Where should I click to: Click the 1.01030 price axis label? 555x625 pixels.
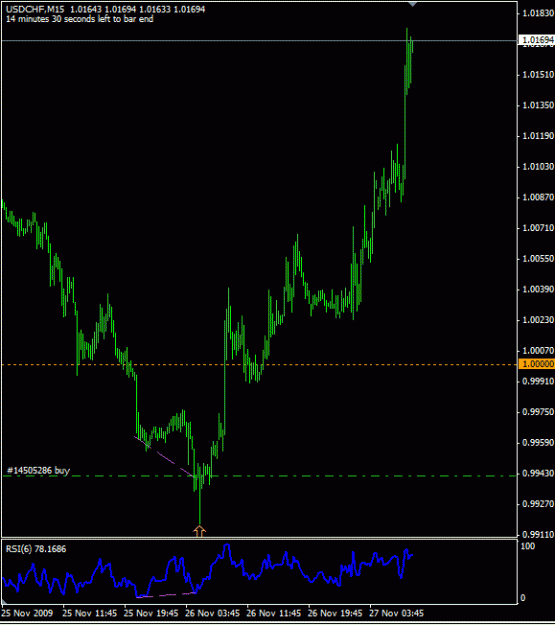click(x=538, y=167)
